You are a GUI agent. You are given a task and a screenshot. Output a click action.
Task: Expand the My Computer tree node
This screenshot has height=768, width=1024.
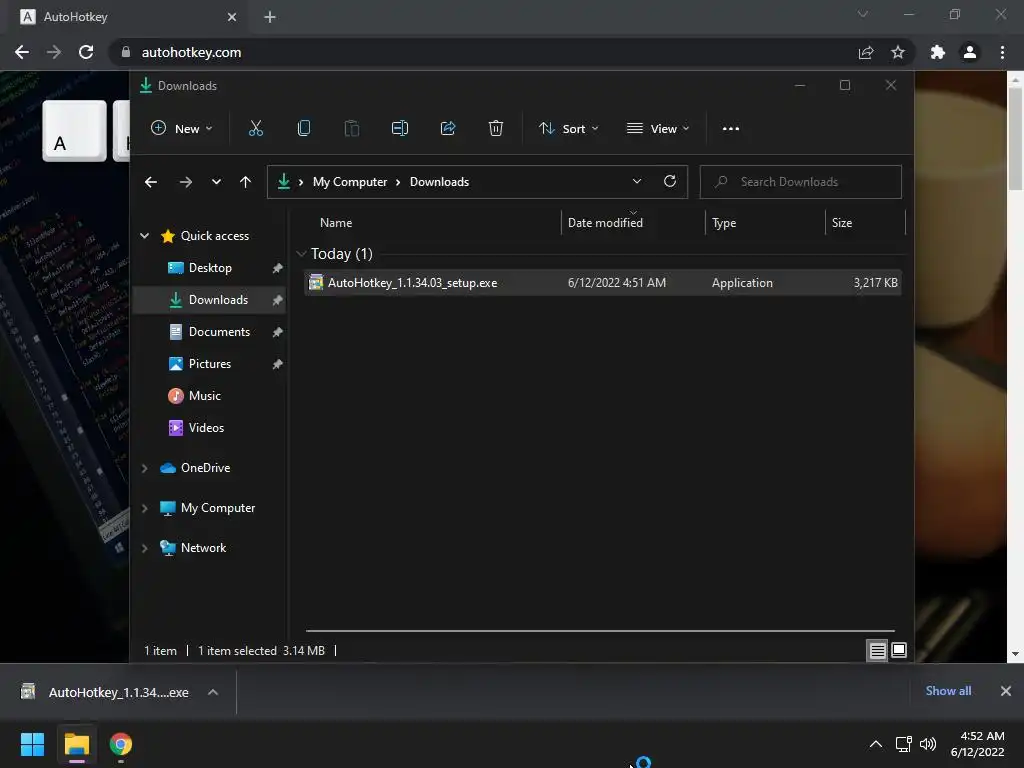coord(144,508)
